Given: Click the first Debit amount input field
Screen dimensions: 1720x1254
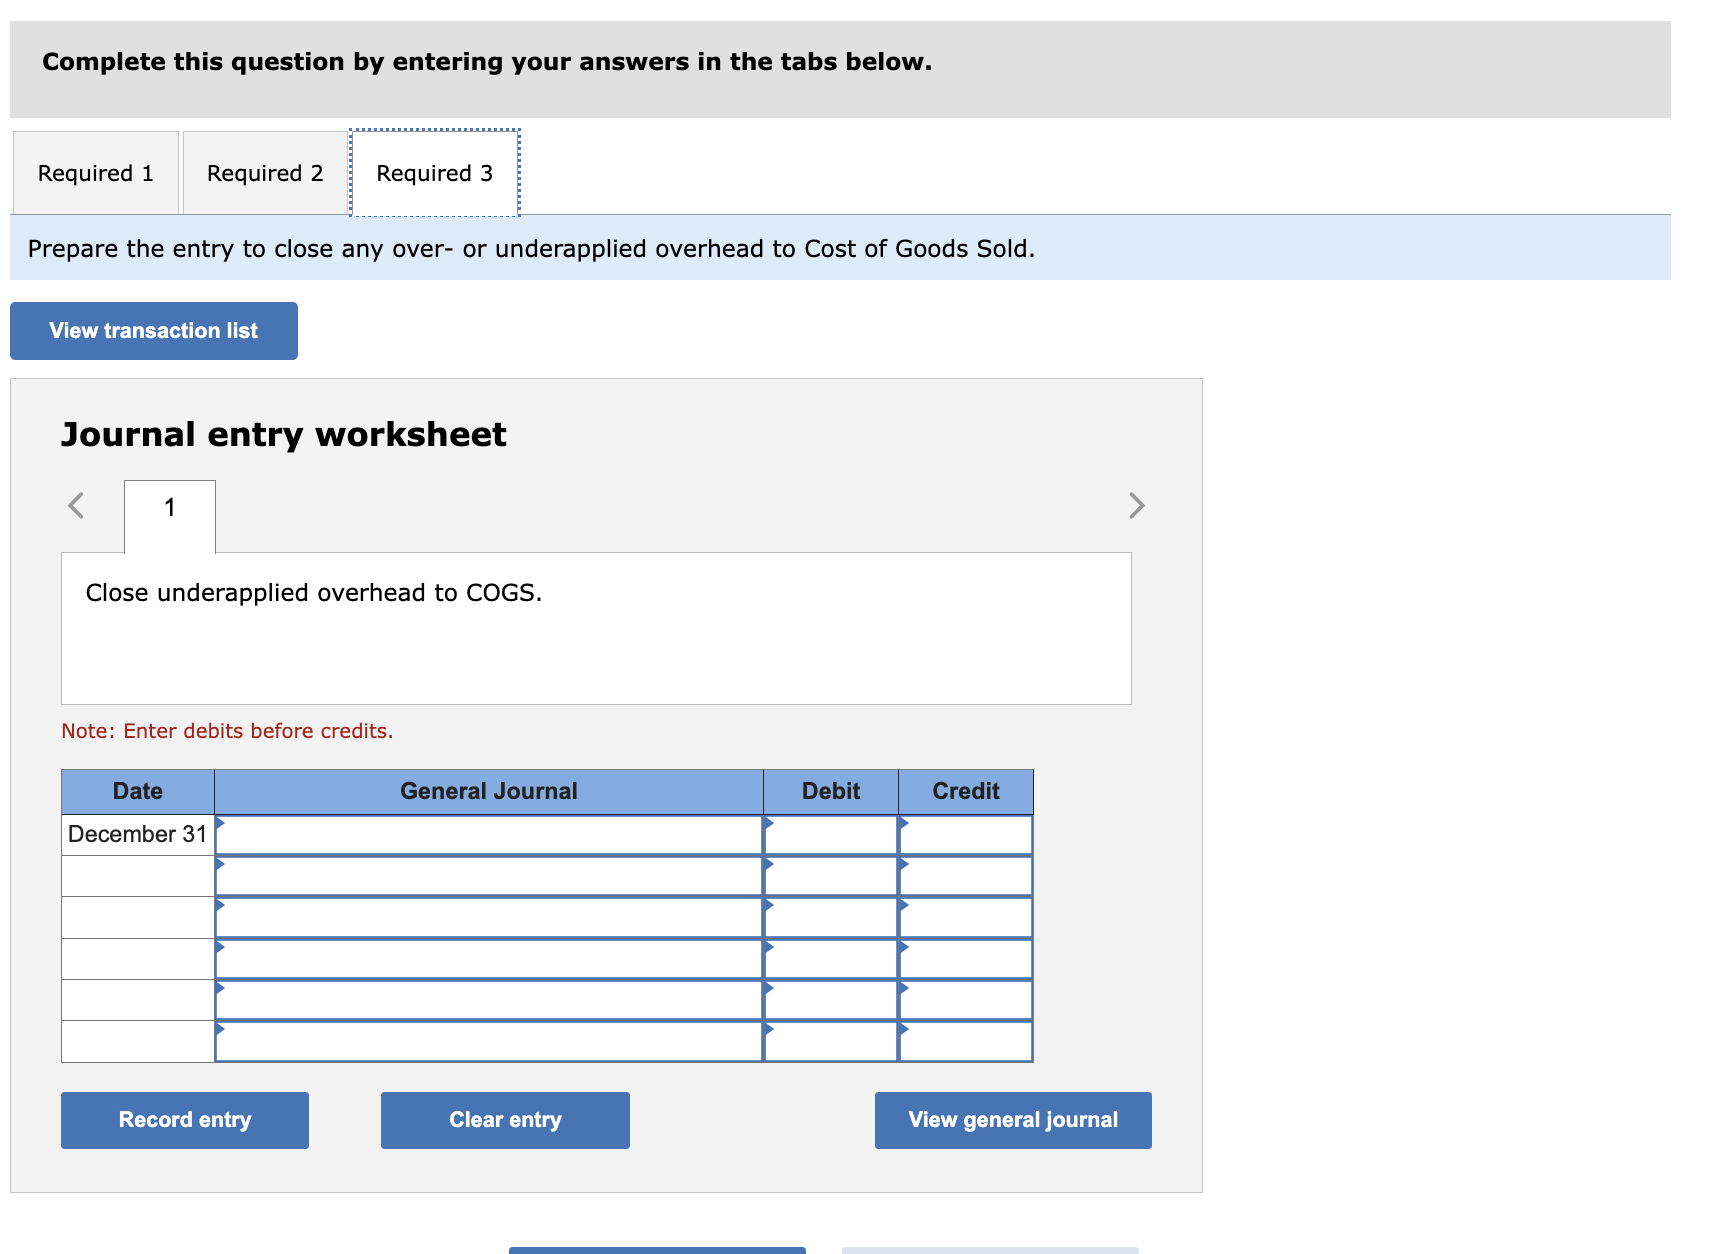Looking at the screenshot, I should coord(835,833).
